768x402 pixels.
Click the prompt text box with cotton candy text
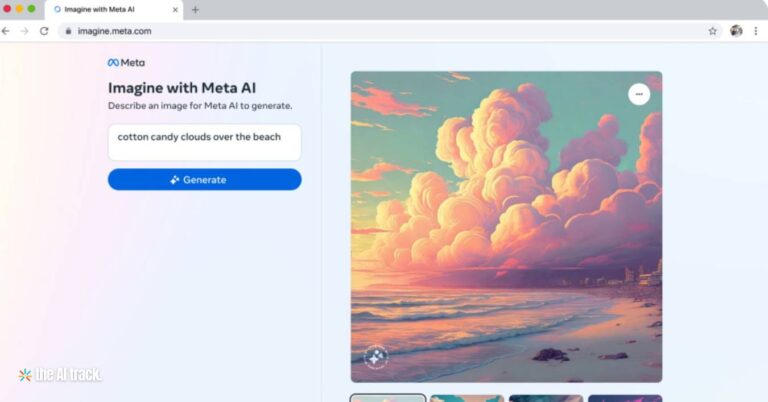[x=204, y=142]
